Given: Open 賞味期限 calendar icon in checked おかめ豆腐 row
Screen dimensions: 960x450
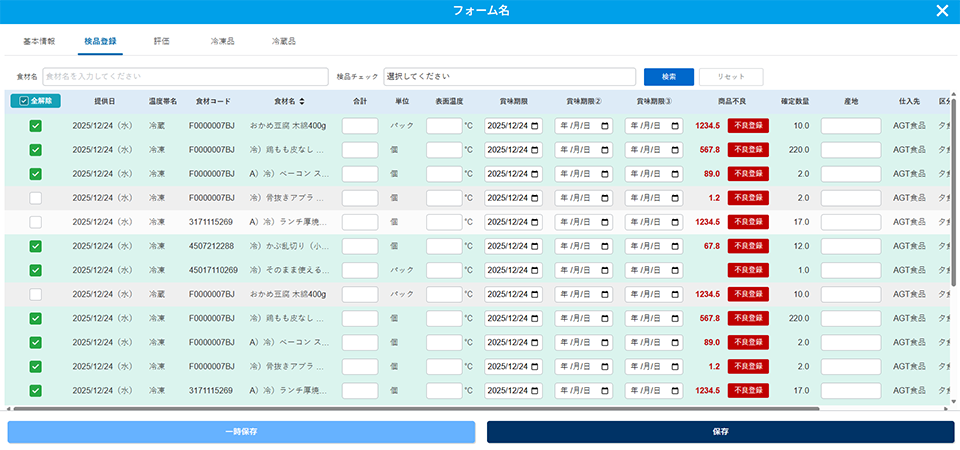Looking at the screenshot, I should point(535,126).
